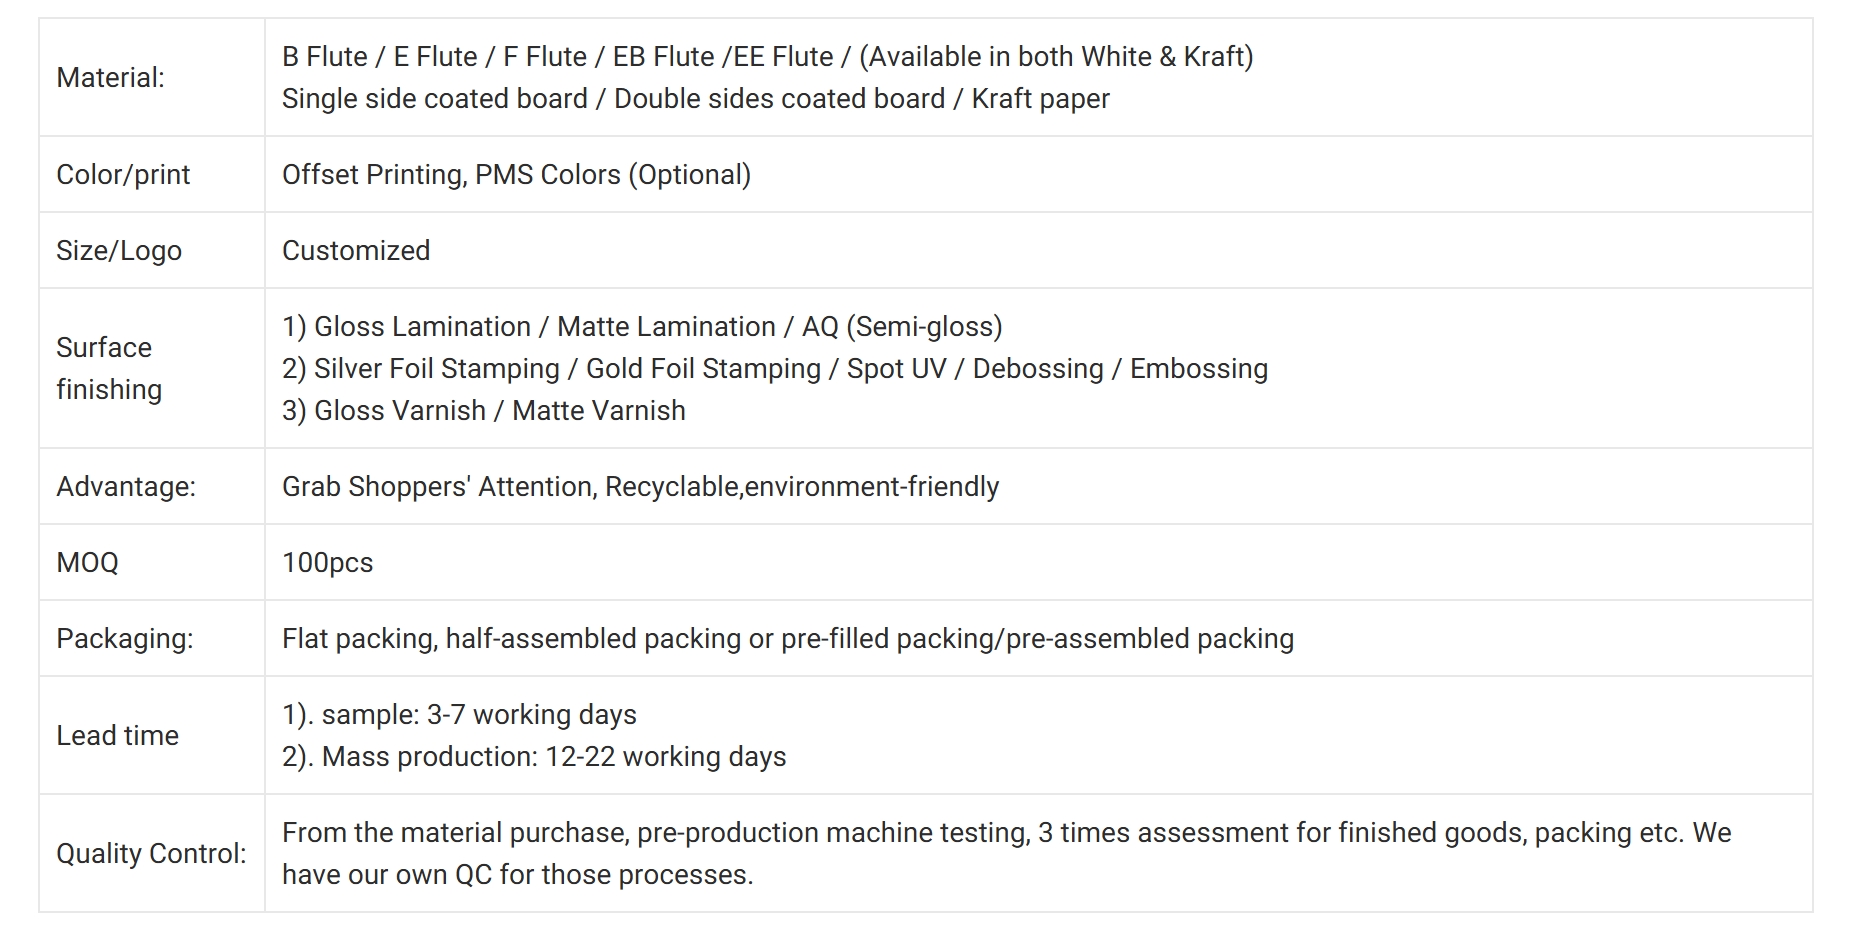1859x929 pixels.
Task: Select the sample: 3-7 working days line
Action: pos(459,714)
